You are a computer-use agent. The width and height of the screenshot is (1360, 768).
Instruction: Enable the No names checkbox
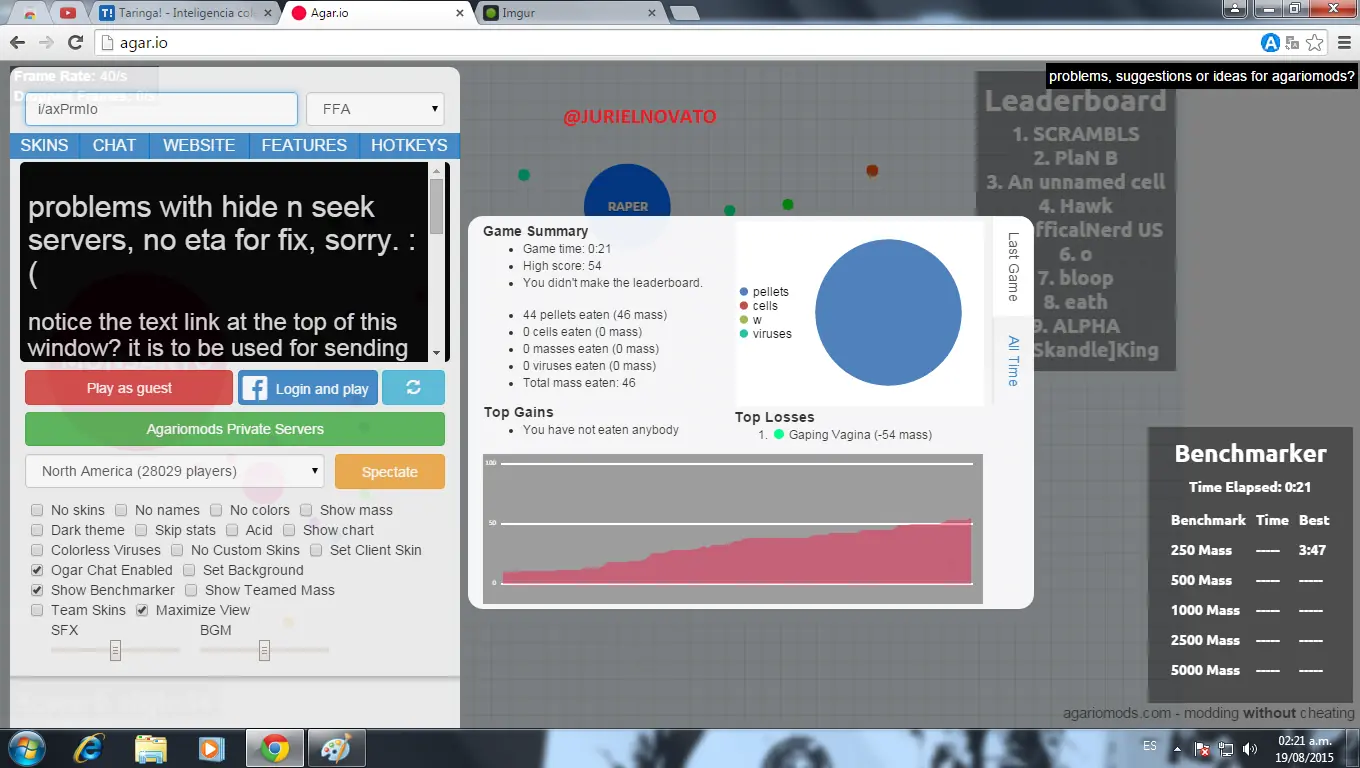pos(121,510)
